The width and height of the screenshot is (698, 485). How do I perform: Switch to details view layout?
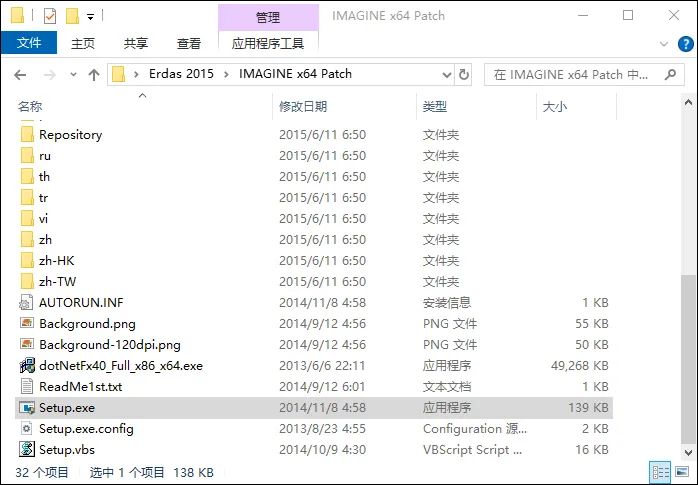point(660,472)
